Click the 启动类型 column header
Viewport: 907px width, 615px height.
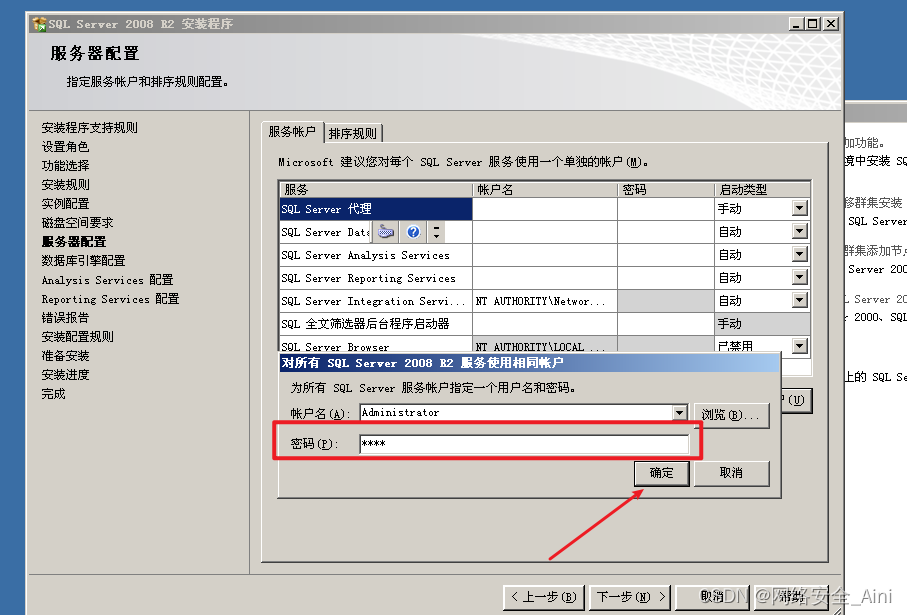[762, 190]
